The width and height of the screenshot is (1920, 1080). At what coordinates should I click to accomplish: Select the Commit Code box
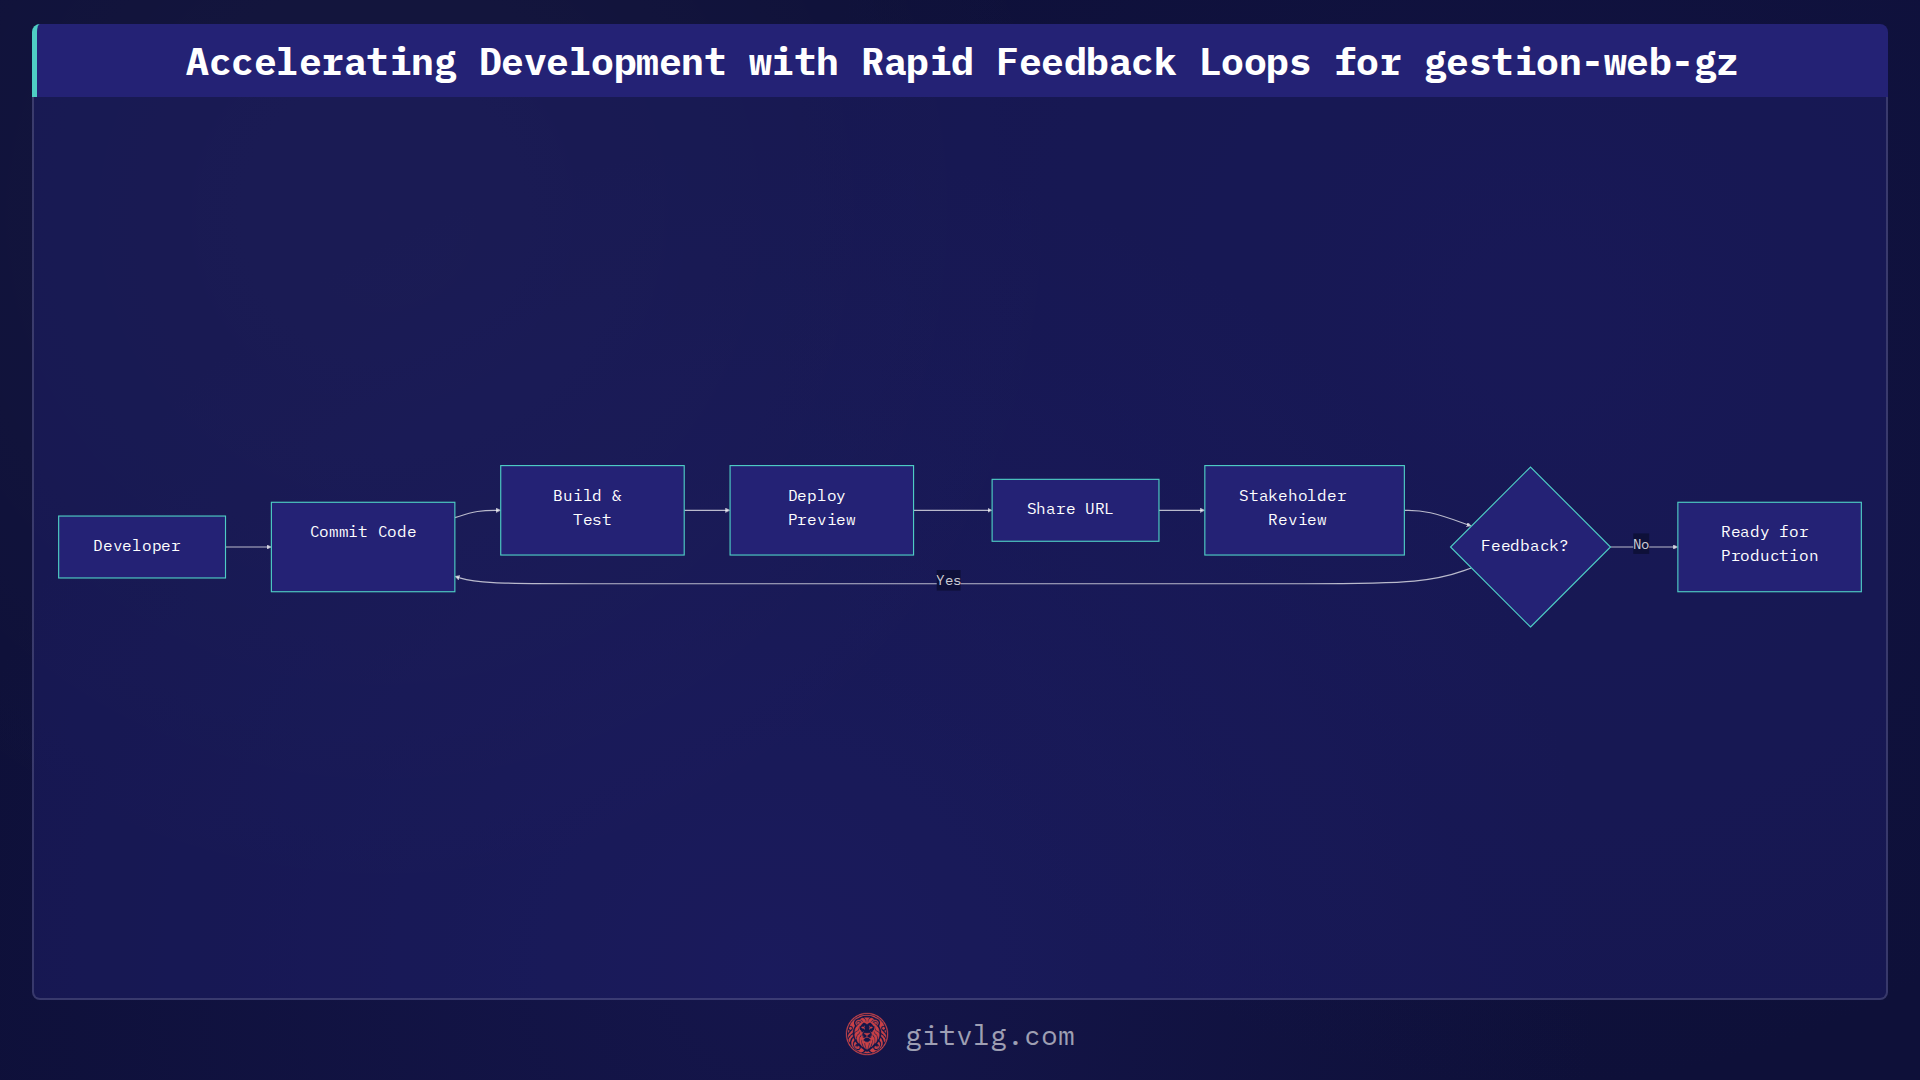point(363,547)
